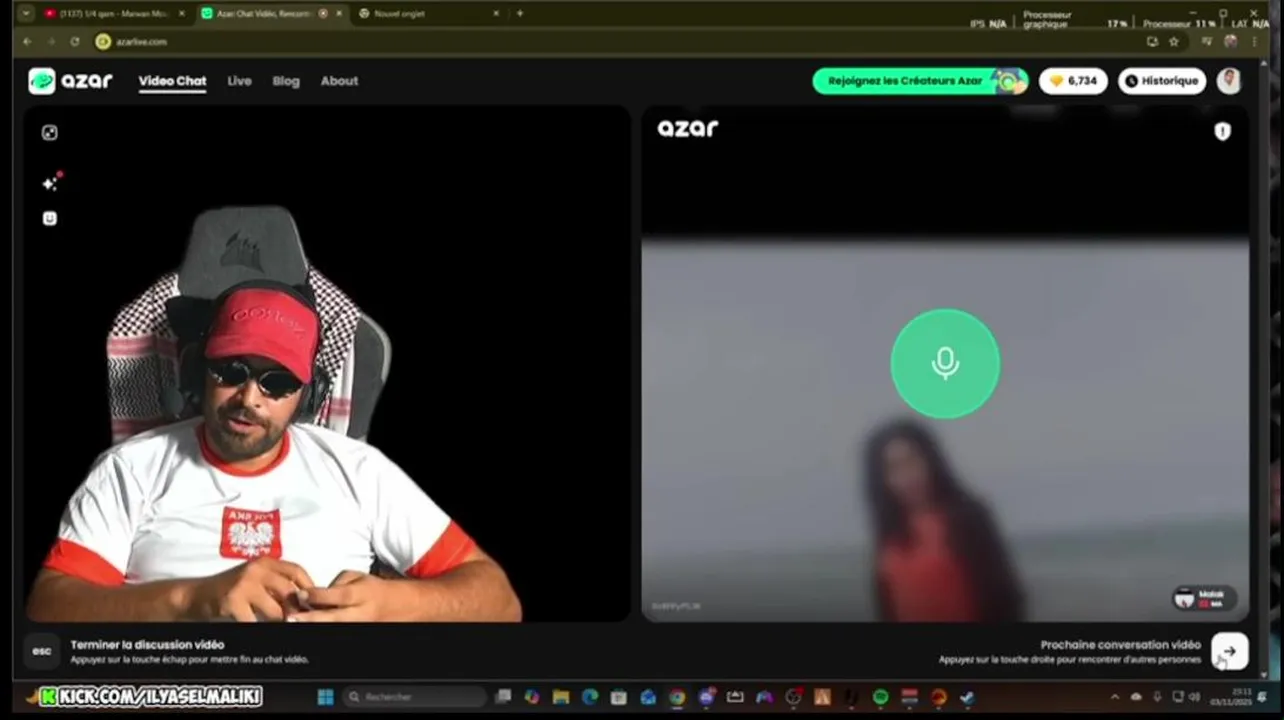Click the browser back arrow
1284x720 pixels.
[27, 41]
